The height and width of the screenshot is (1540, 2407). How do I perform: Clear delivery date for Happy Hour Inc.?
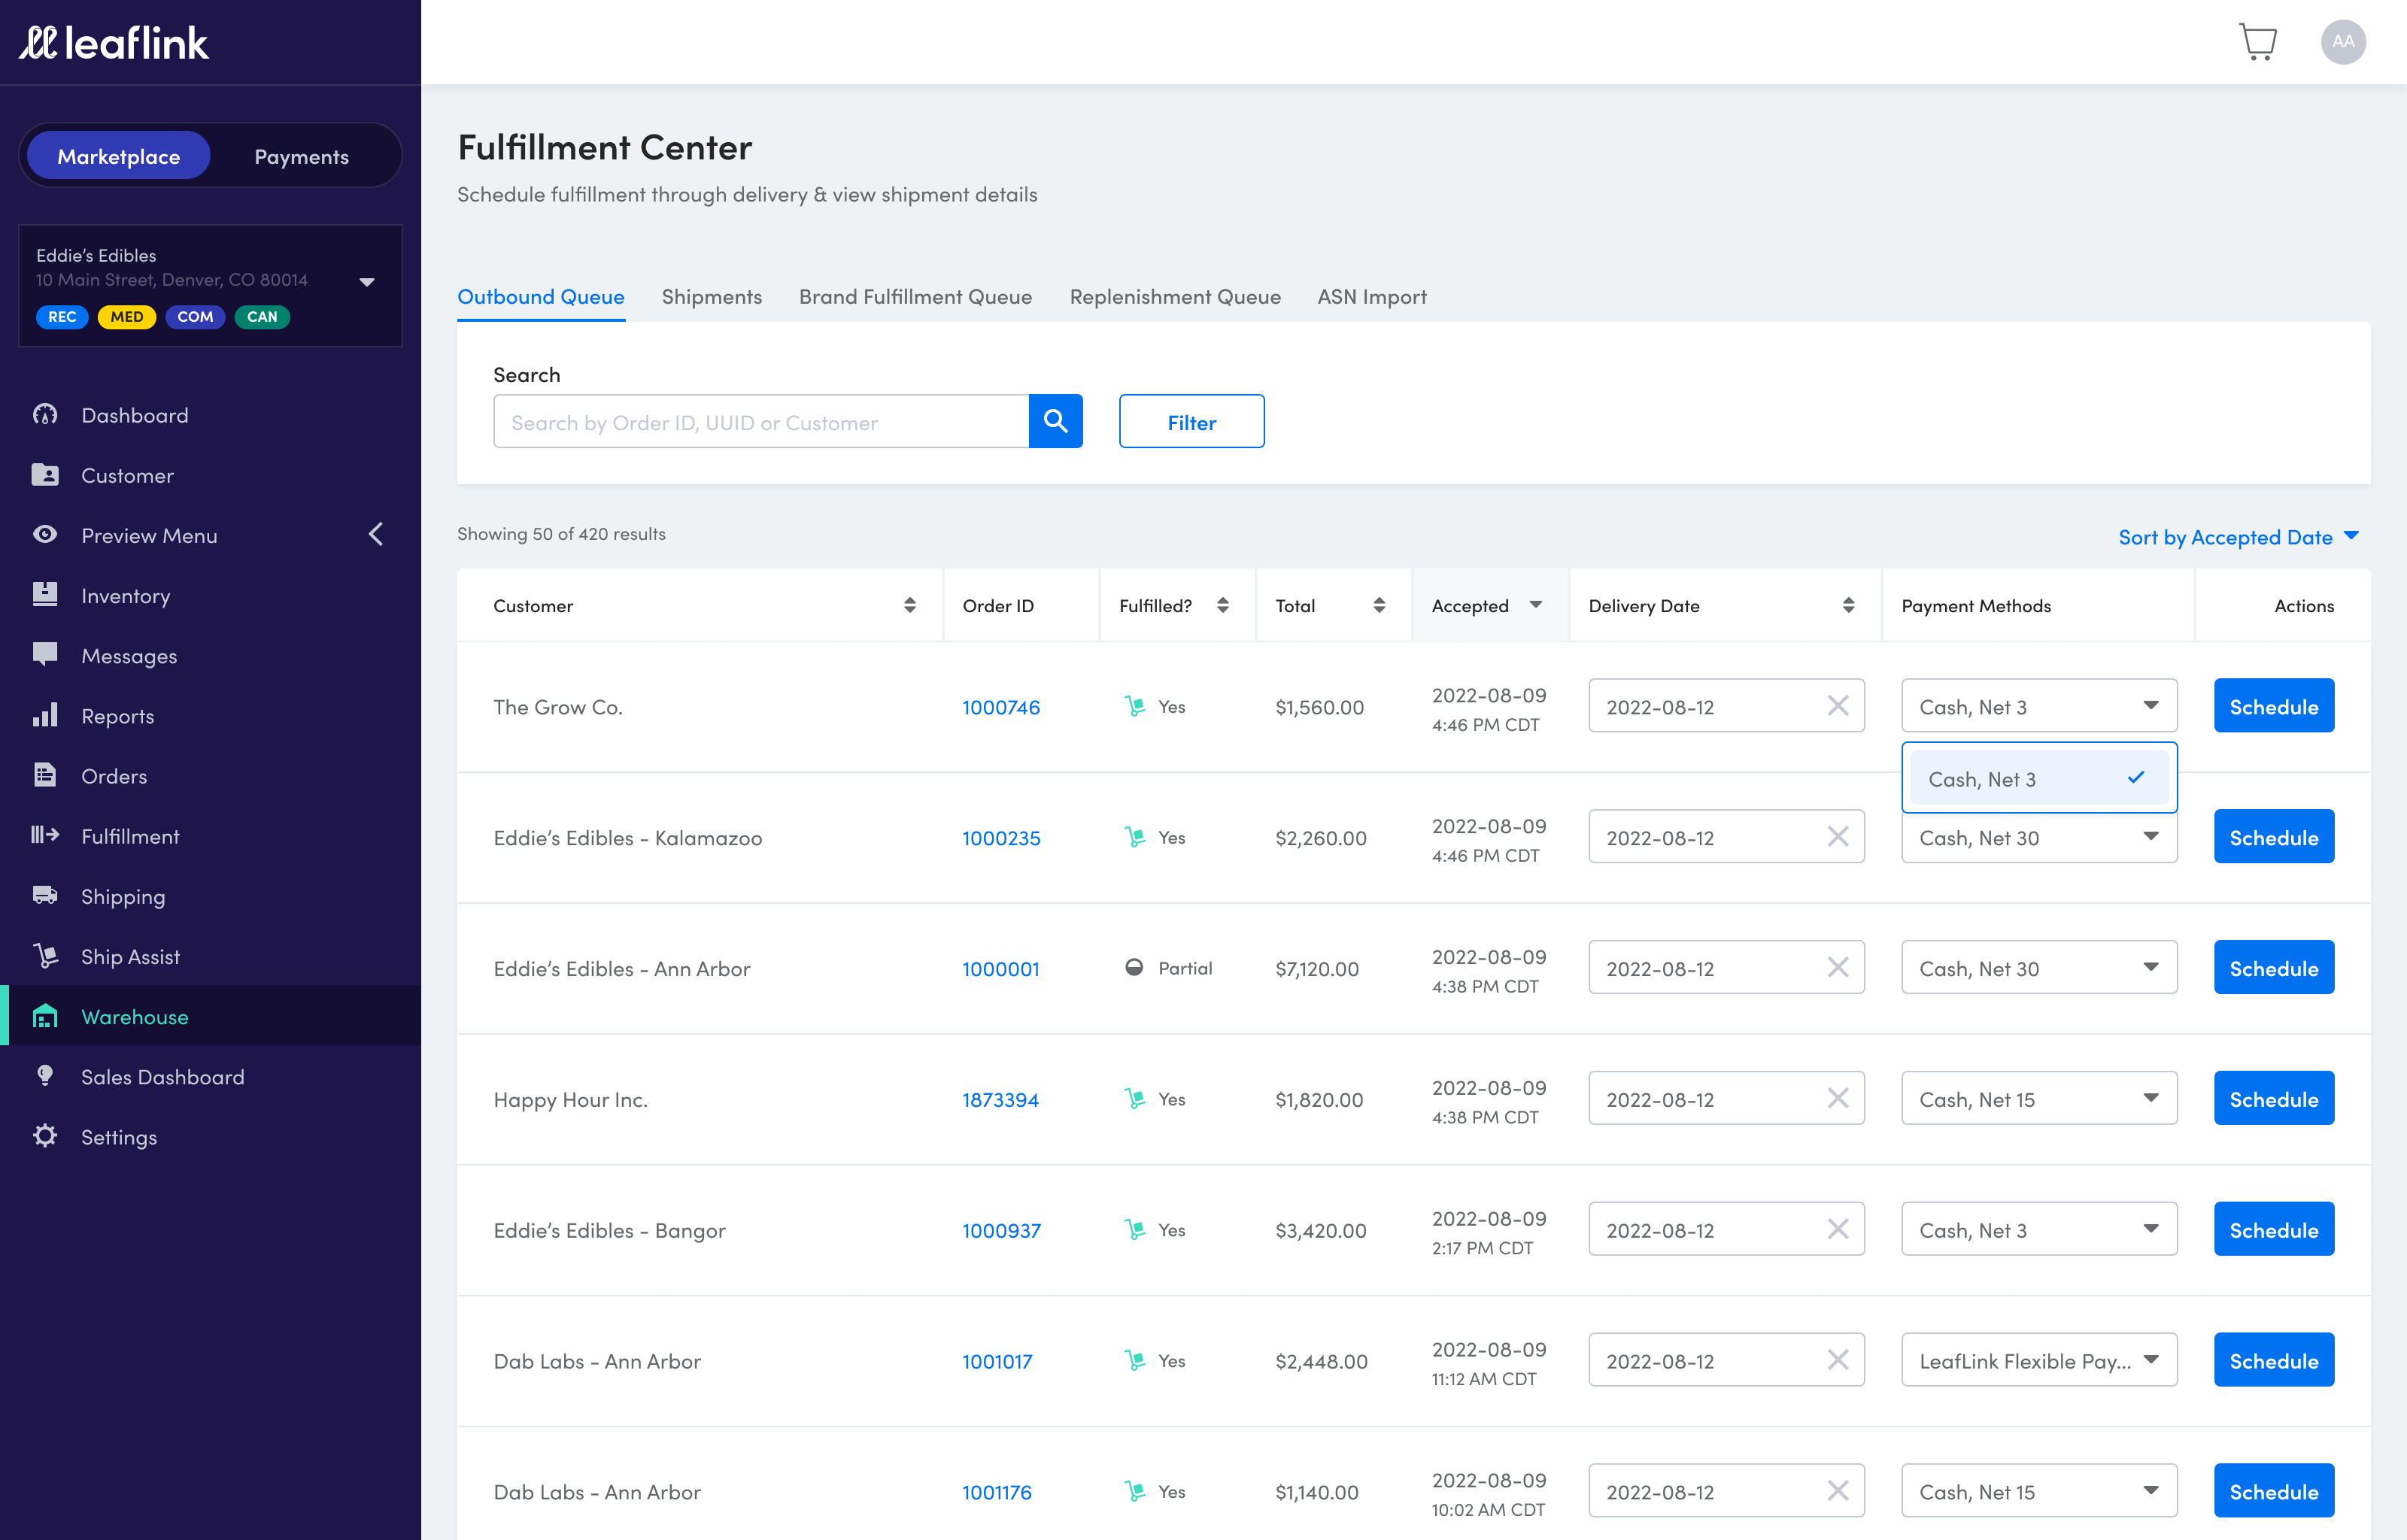pos(1837,1098)
